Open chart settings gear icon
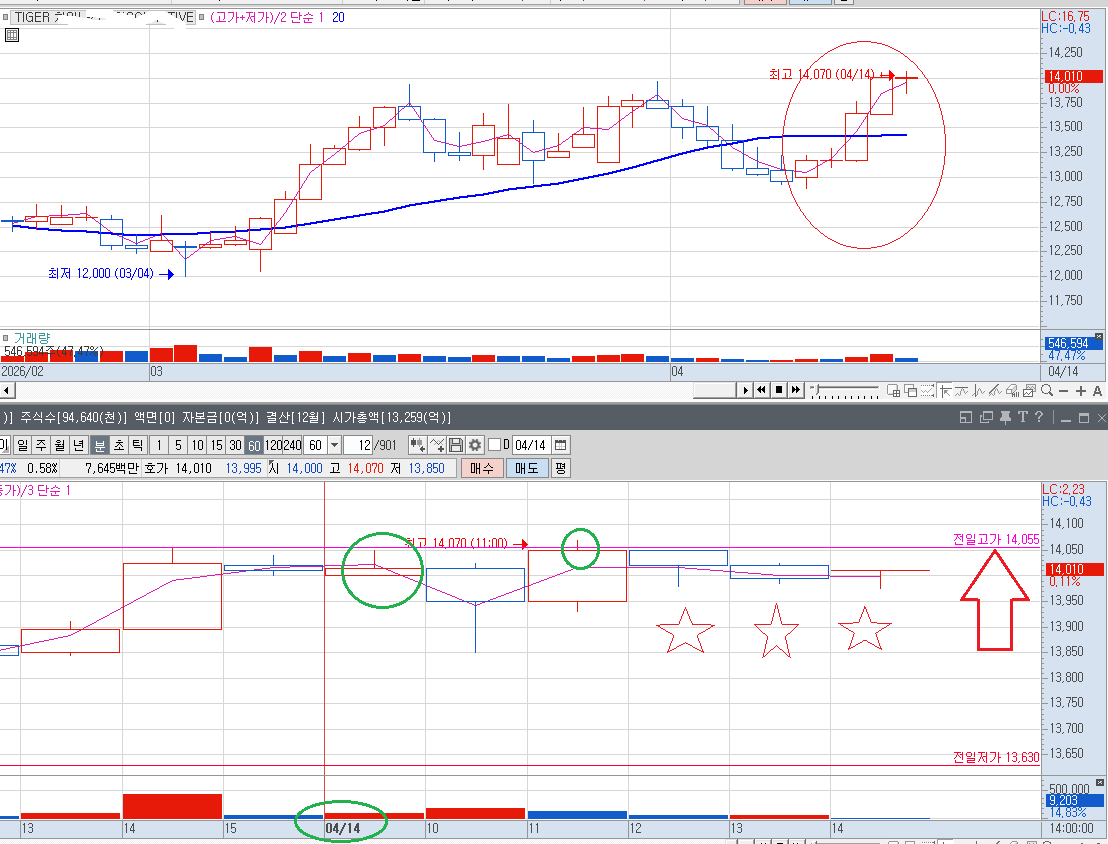The image size is (1108, 844). [x=475, y=445]
